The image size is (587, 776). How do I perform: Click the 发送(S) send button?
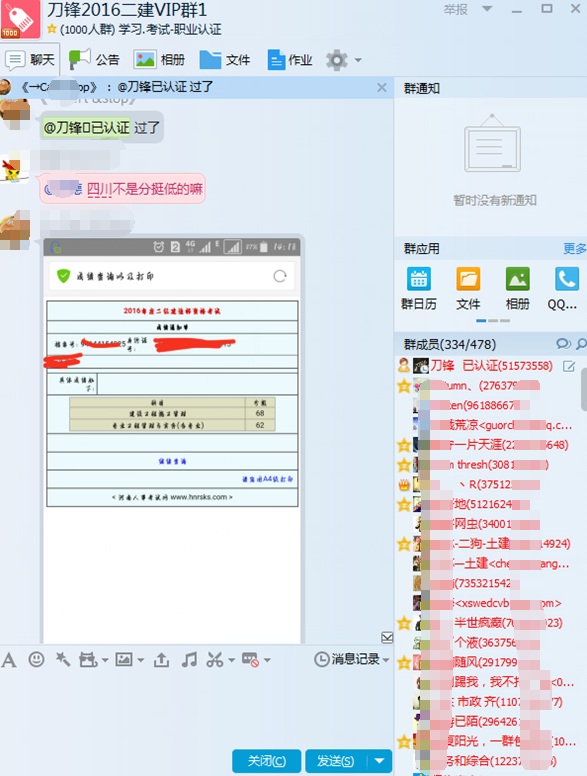[x=336, y=761]
